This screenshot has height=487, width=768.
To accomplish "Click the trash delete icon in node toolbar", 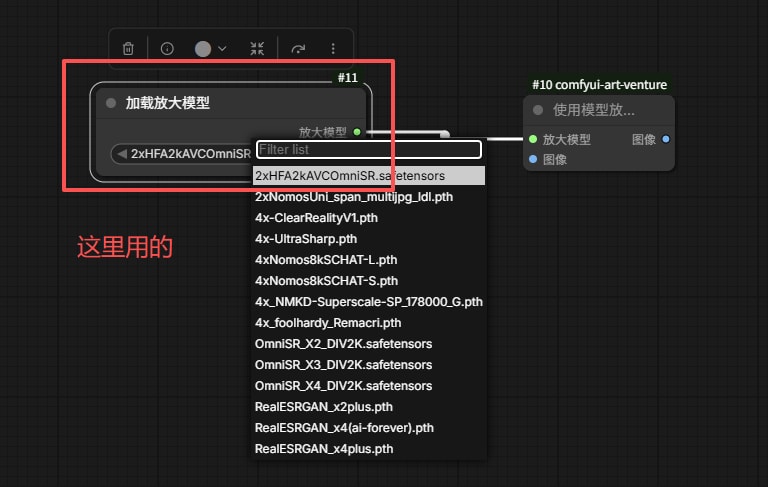I will click(128, 48).
